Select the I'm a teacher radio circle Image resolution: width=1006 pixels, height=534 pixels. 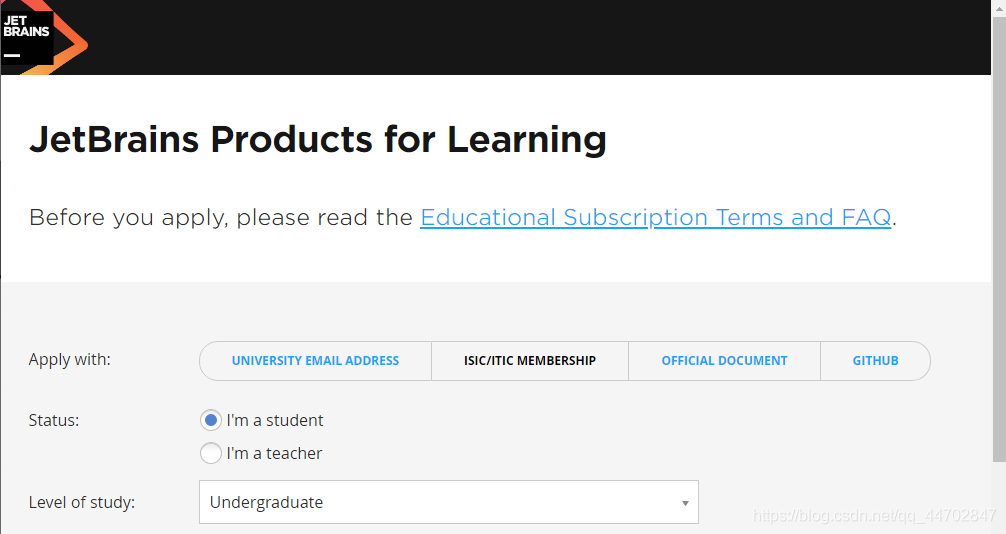[210, 453]
